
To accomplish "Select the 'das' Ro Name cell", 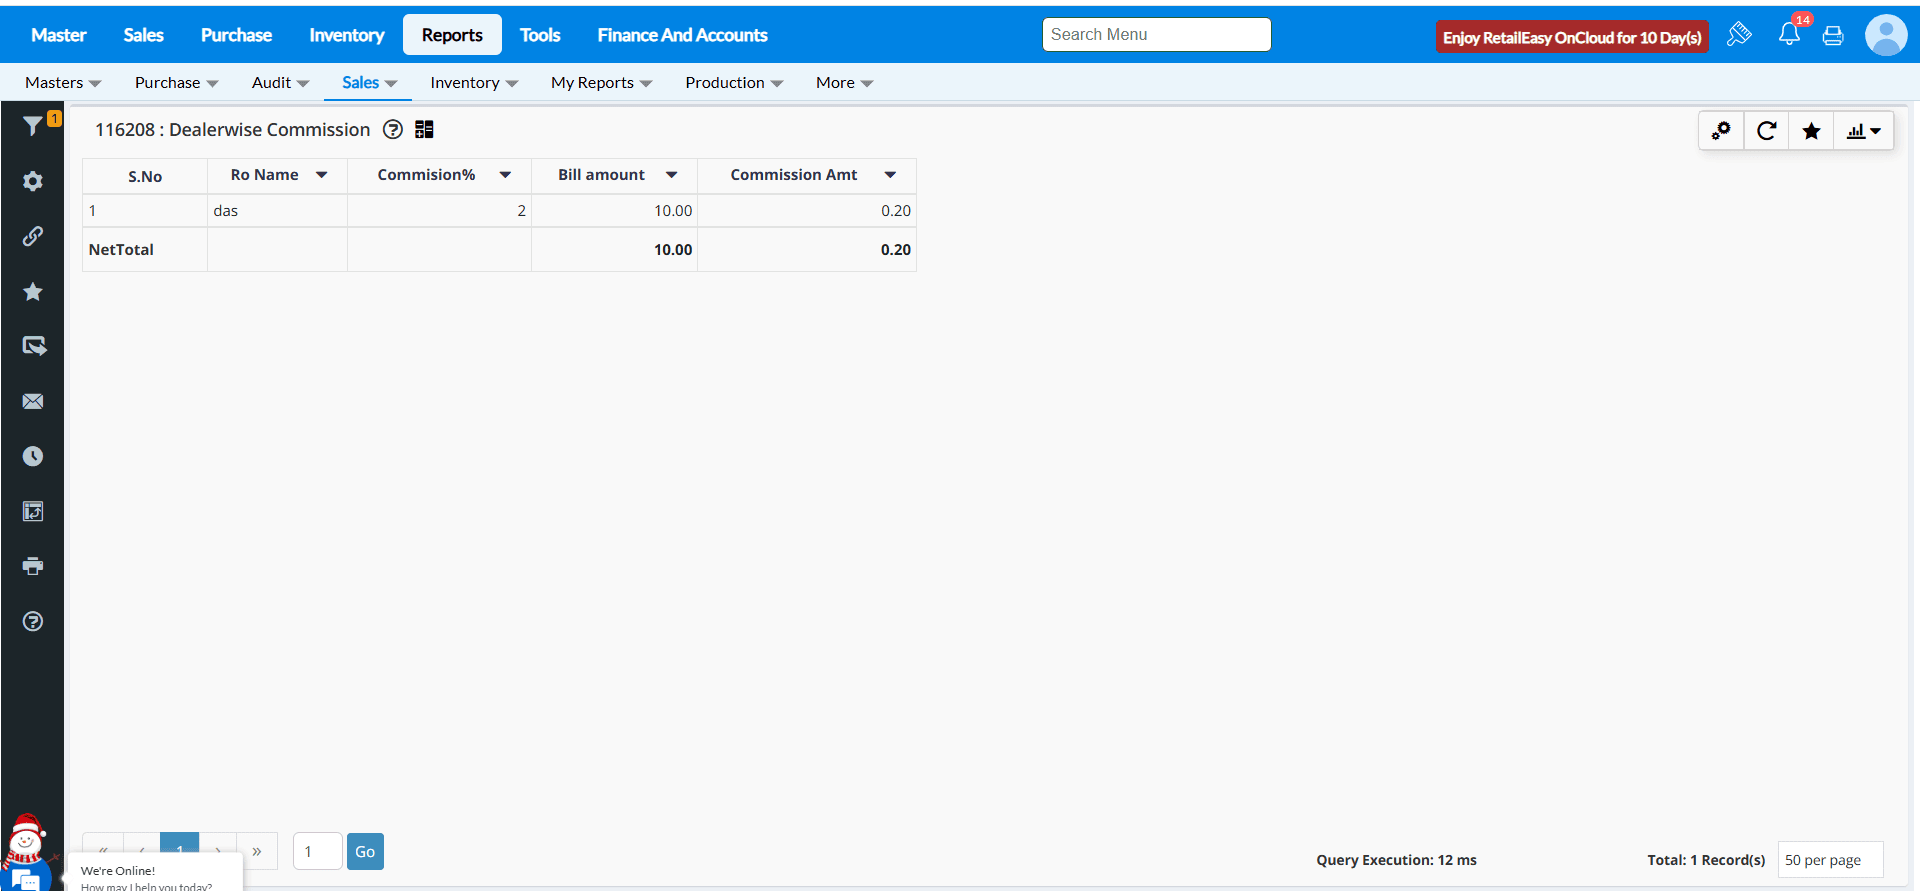I will (x=277, y=211).
